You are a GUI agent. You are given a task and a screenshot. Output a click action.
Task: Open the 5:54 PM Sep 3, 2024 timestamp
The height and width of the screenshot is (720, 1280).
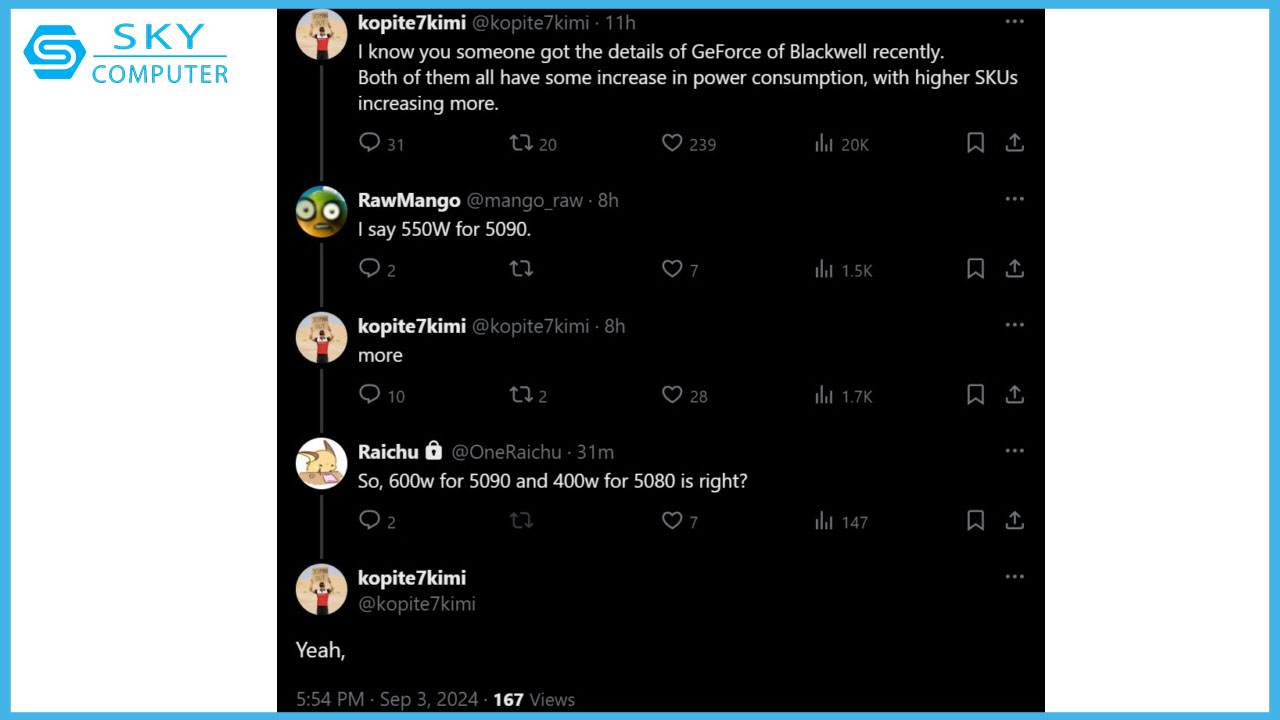pyautogui.click(x=389, y=699)
